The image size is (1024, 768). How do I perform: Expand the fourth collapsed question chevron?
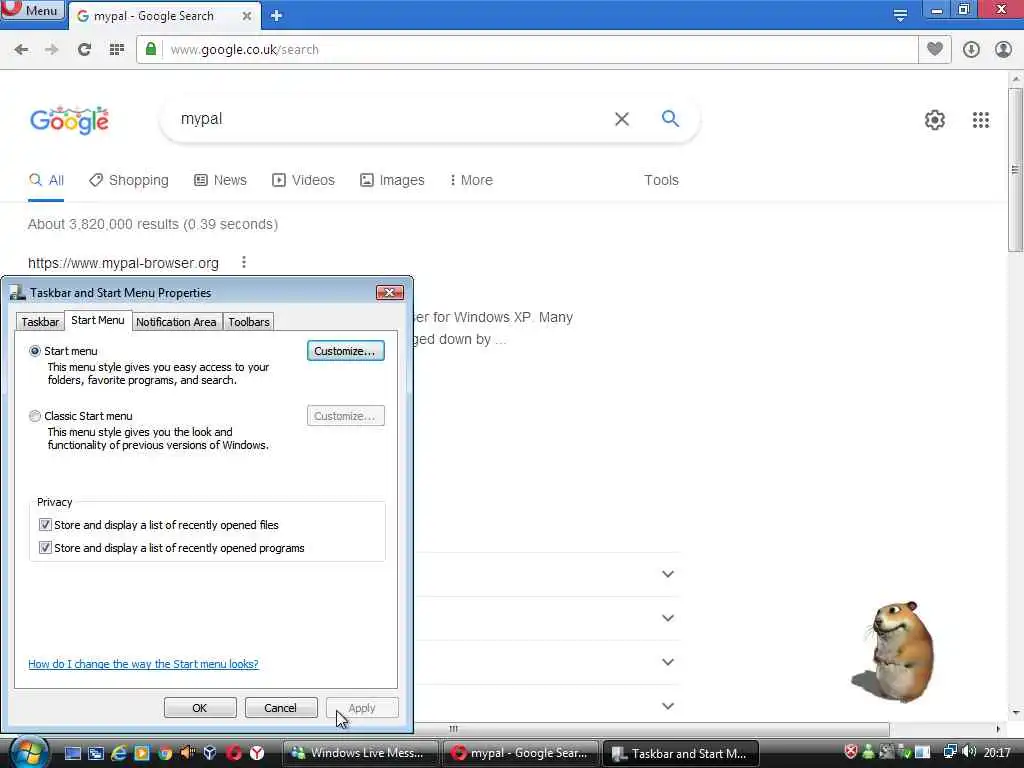[x=667, y=705]
